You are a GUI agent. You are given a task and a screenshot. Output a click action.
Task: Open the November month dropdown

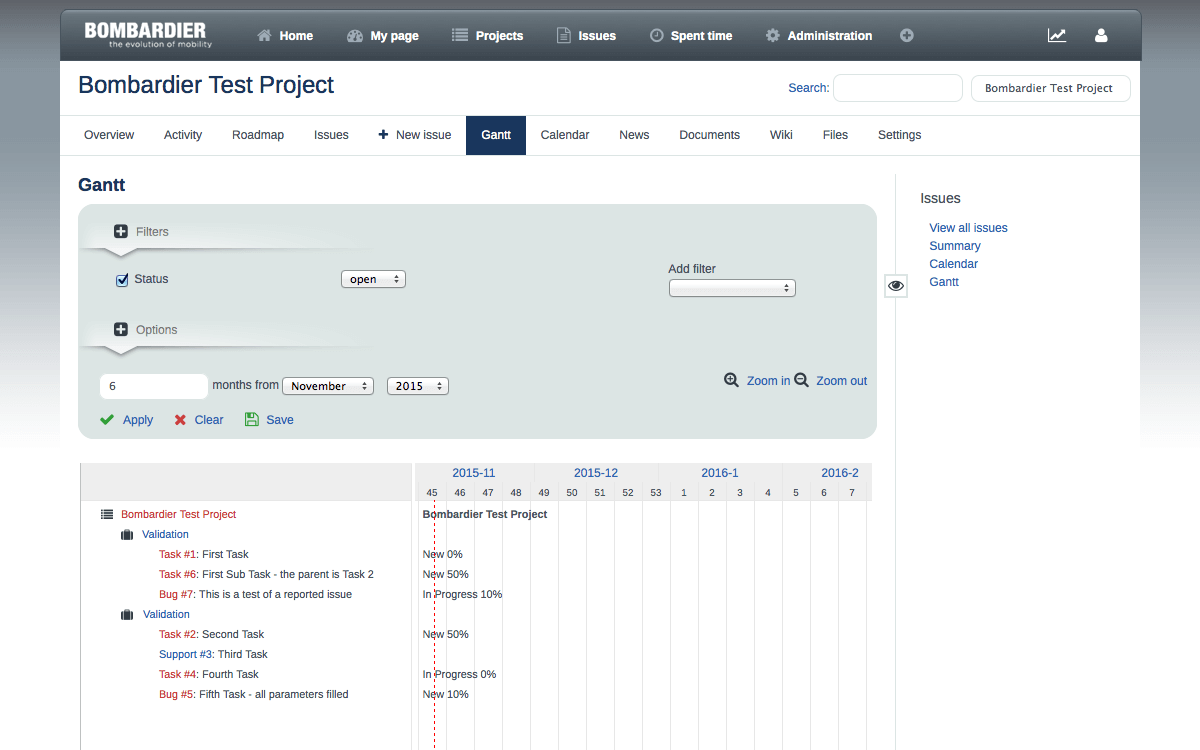point(328,386)
